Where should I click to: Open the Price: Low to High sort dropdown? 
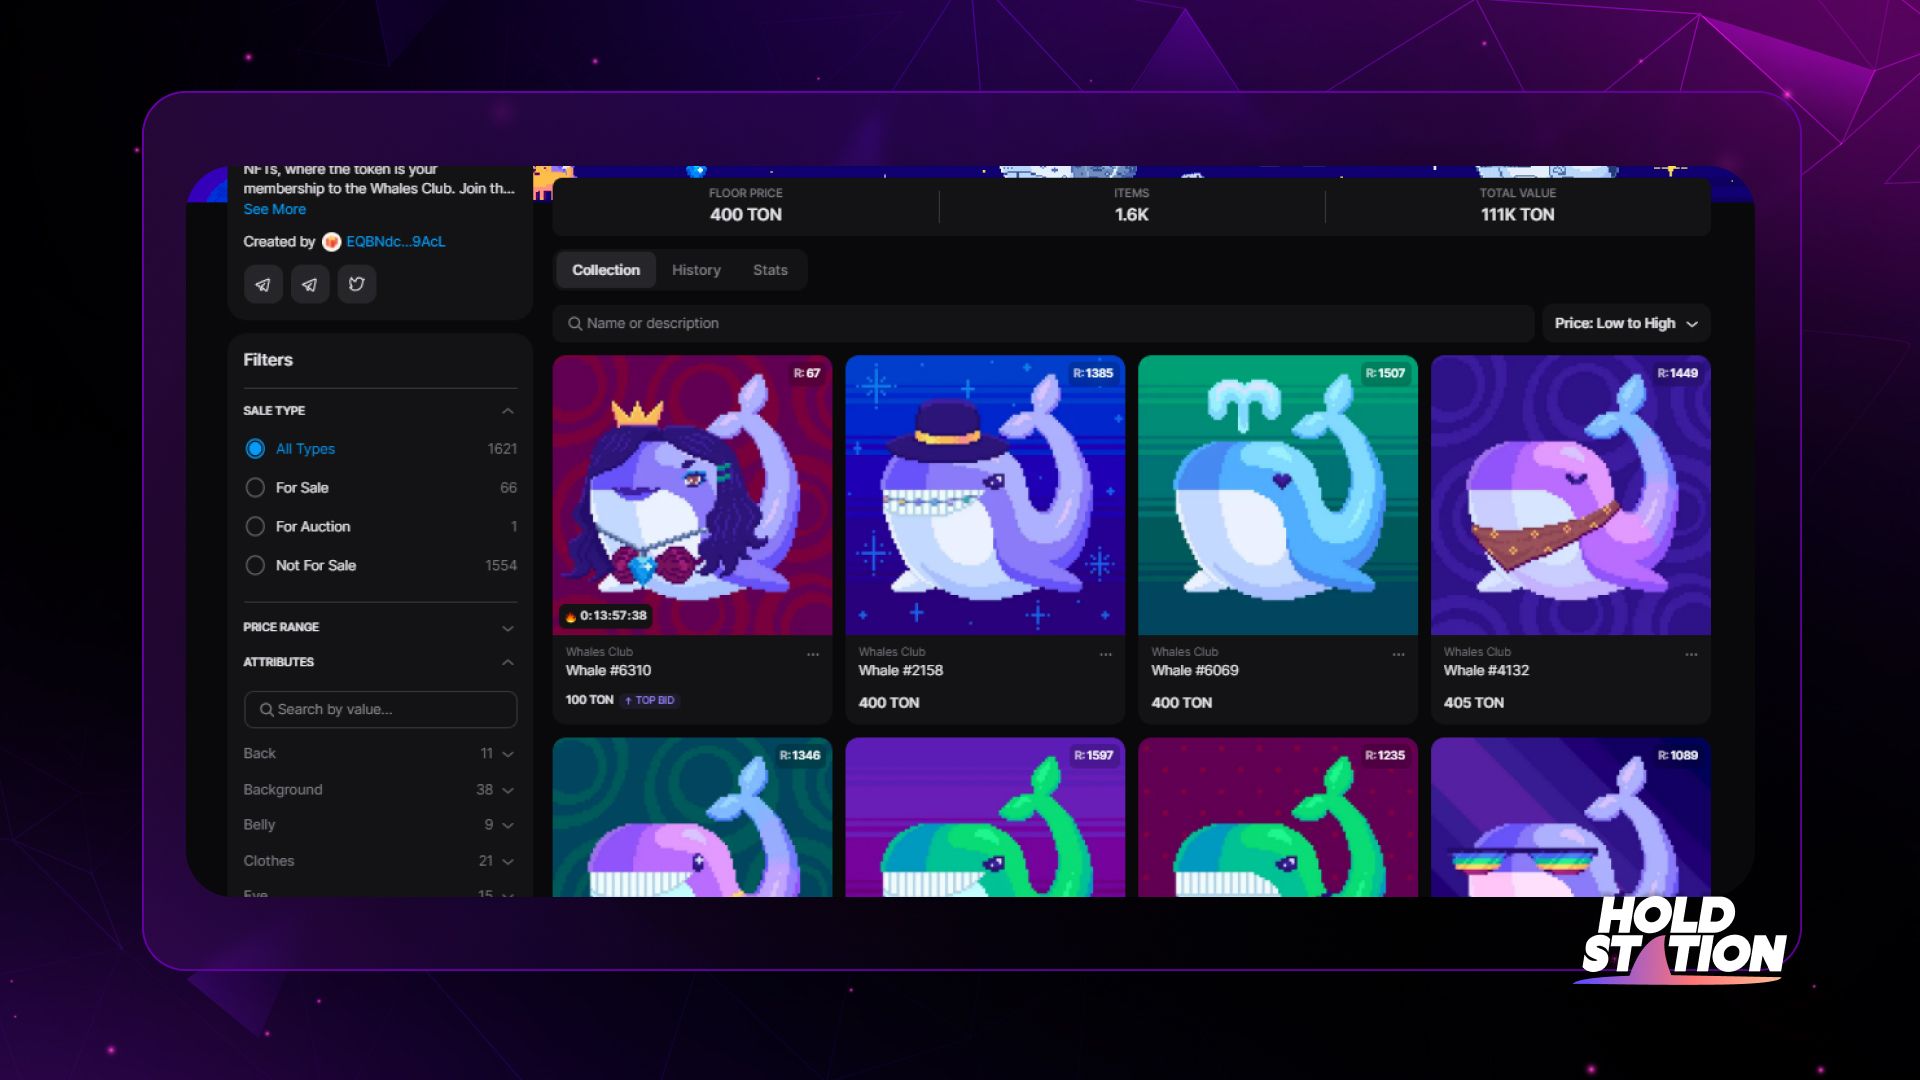1626,324
